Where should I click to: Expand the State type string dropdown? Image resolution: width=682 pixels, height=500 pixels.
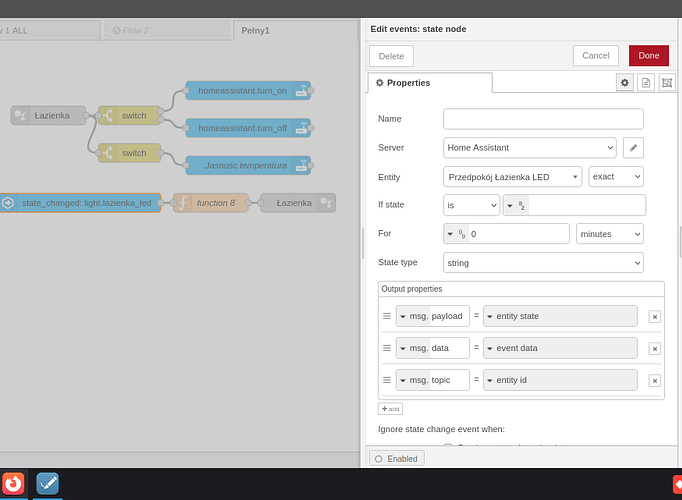[x=543, y=263]
